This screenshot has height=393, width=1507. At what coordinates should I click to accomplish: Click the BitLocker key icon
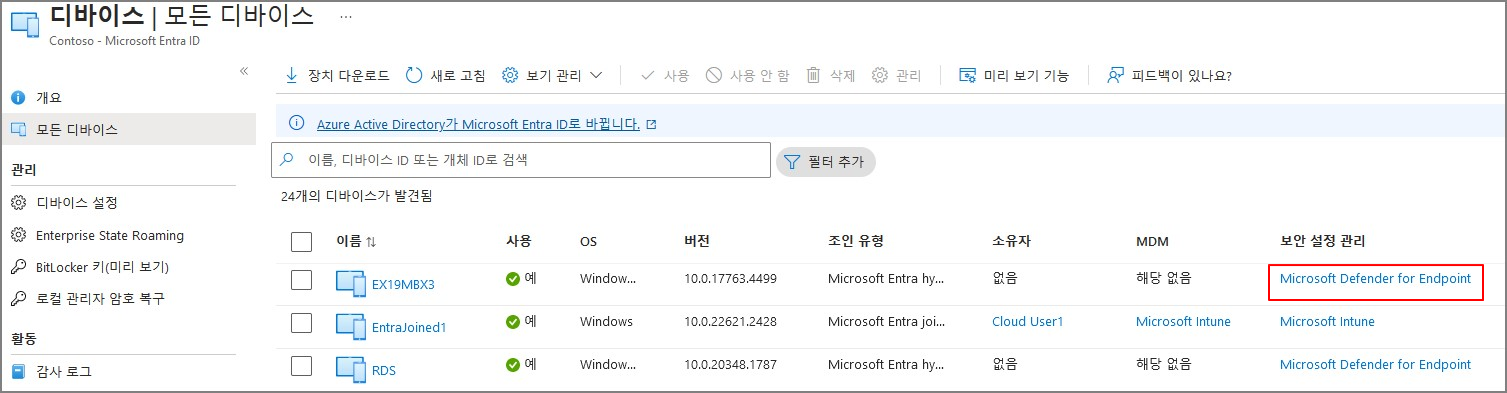point(17,267)
